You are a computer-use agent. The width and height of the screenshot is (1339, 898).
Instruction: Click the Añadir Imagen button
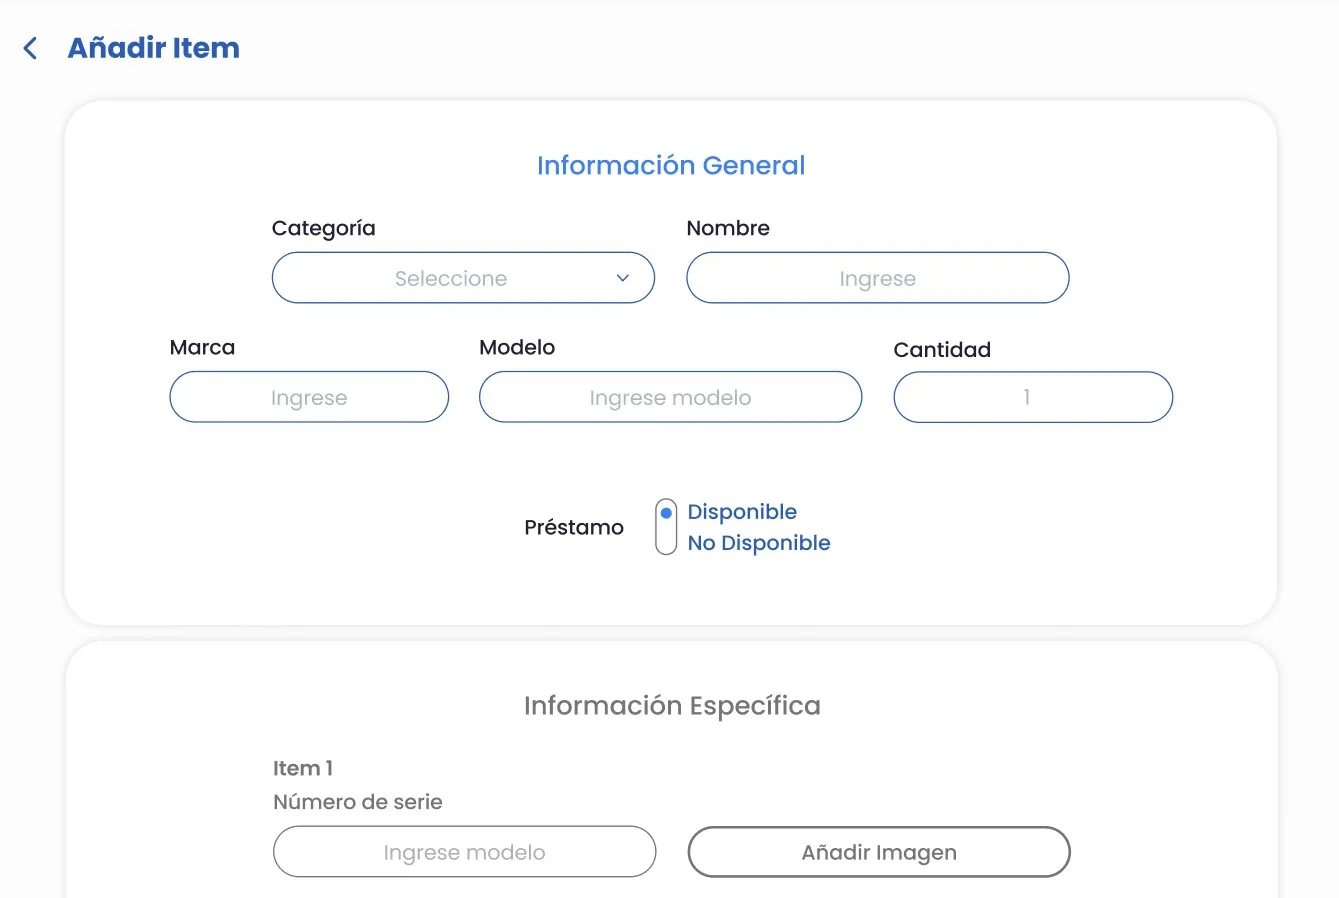click(x=878, y=851)
